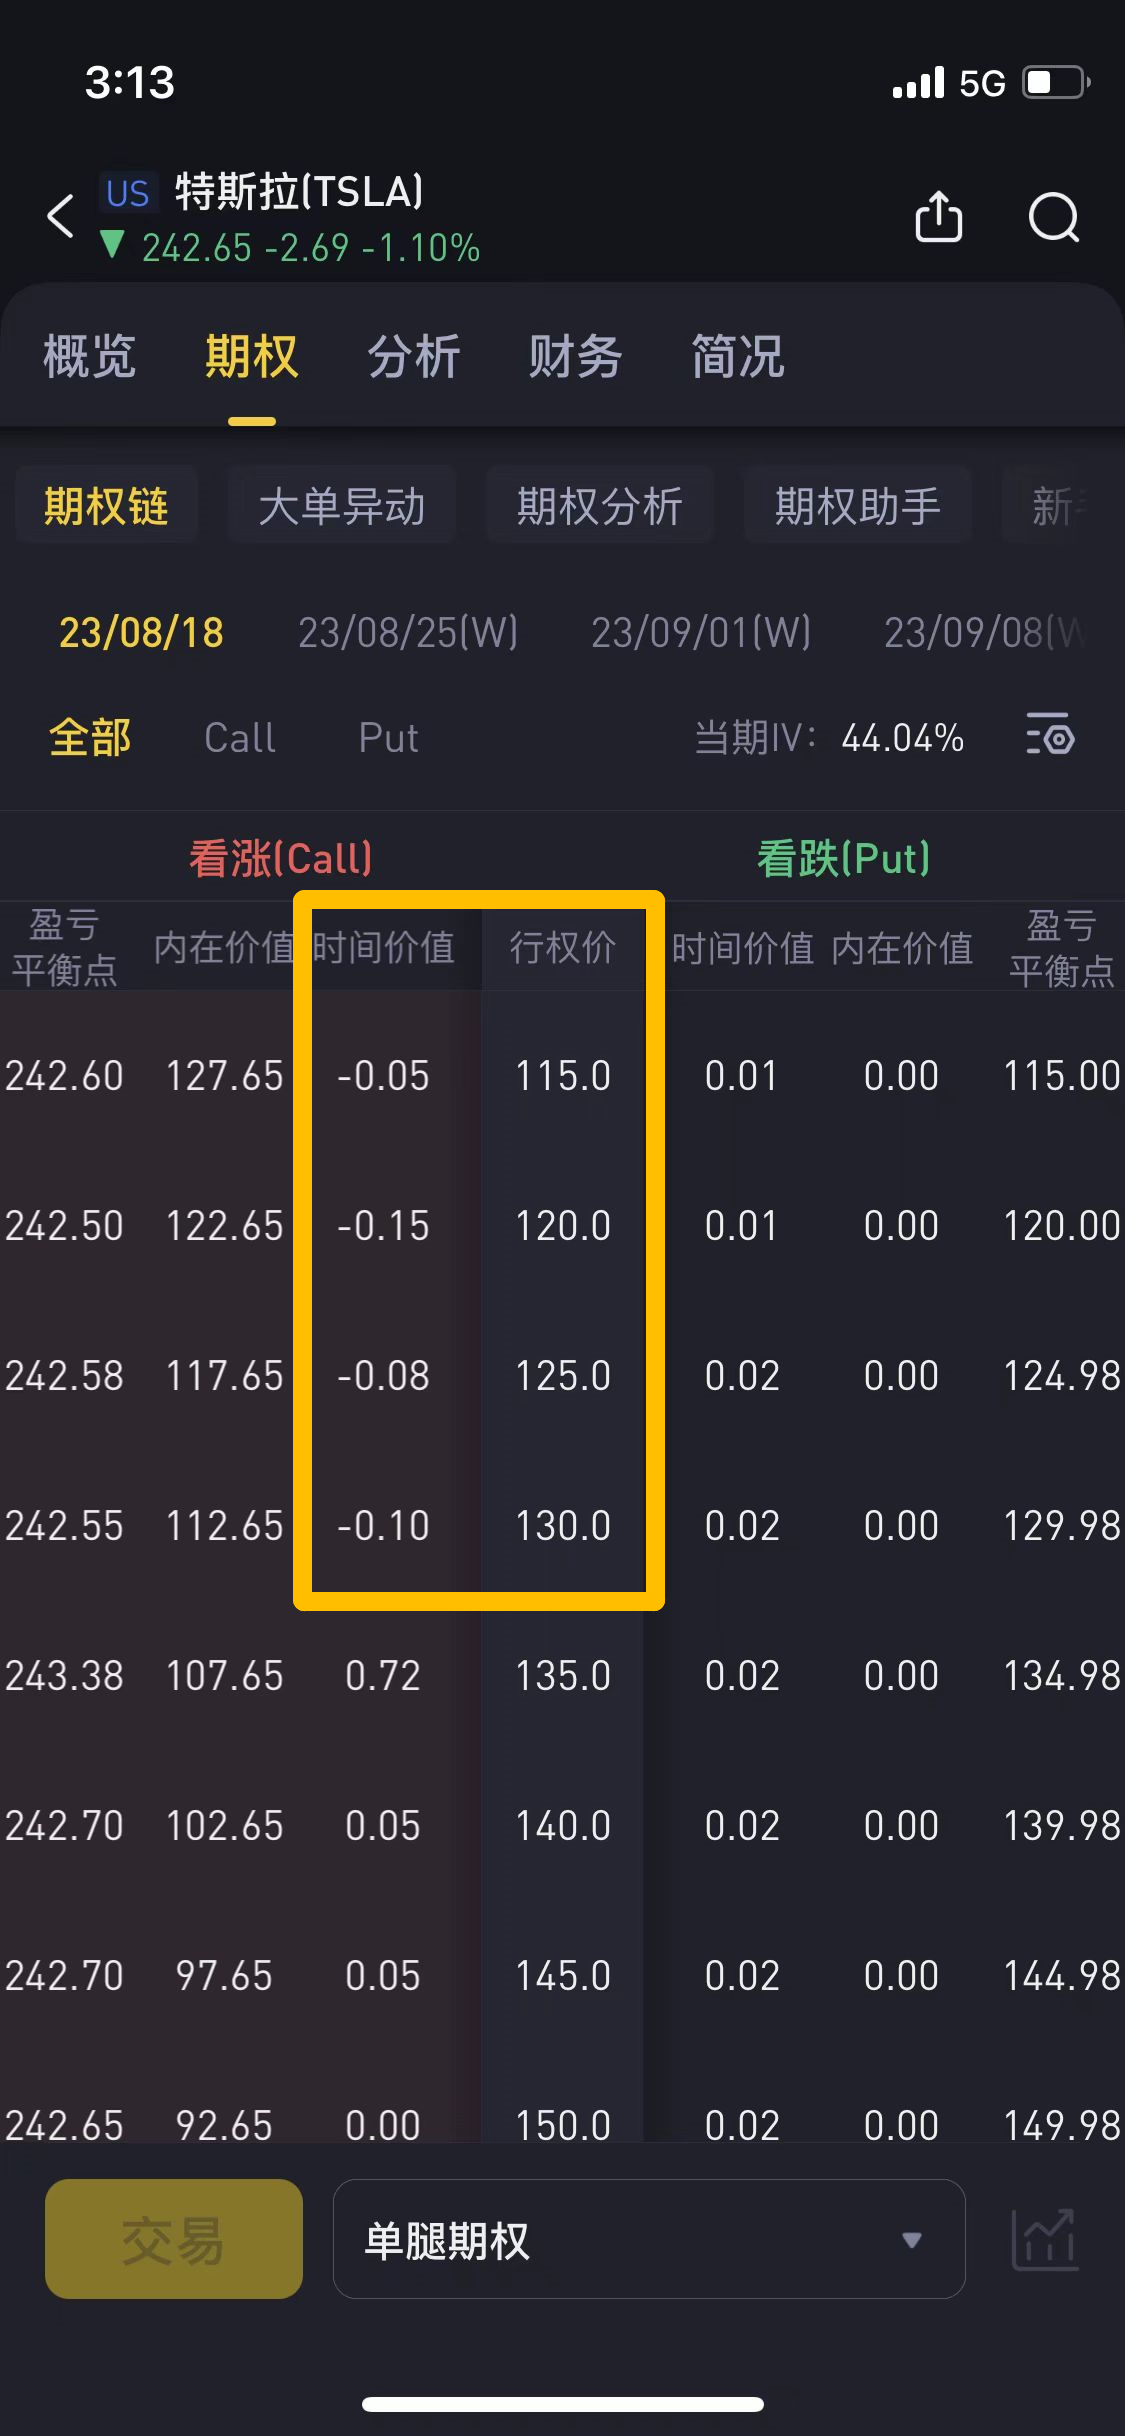Open the search magnifier icon

(1054, 216)
